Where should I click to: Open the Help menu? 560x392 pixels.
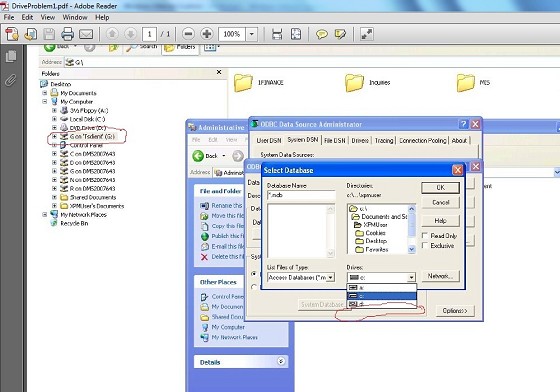click(x=102, y=17)
